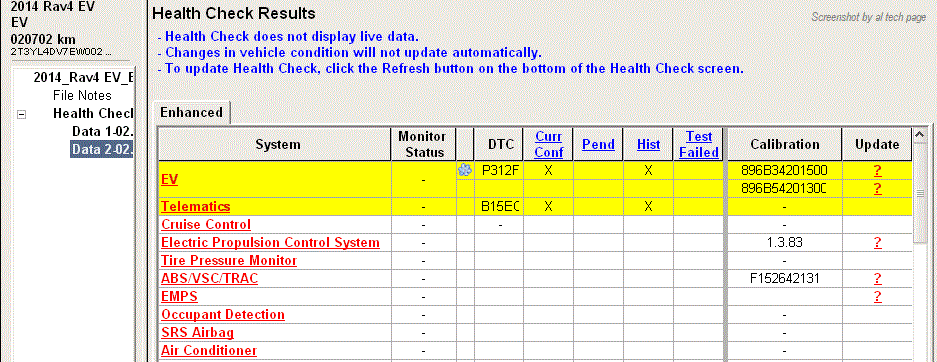The width and height of the screenshot is (937, 362).
Task: Click the P312F DTC cell
Action: [499, 171]
